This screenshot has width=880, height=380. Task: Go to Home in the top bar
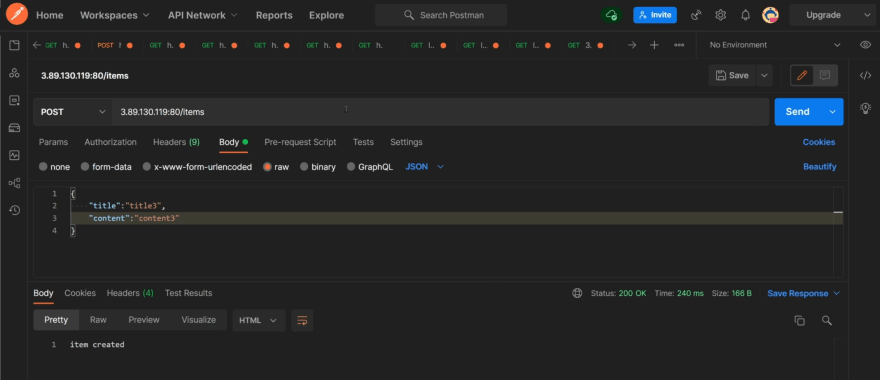point(49,15)
